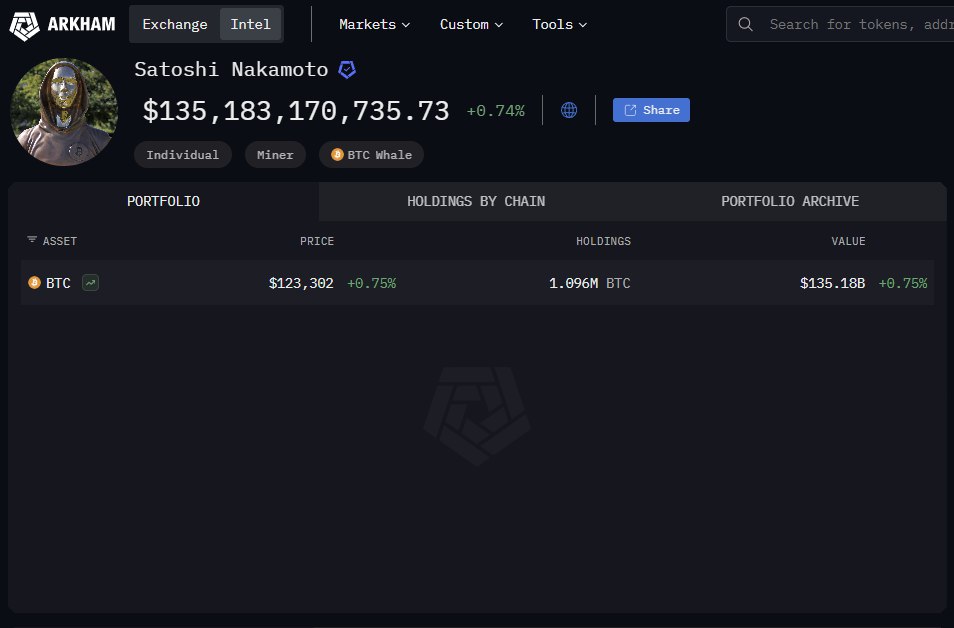Open the search magnifier icon
This screenshot has width=954, height=628.
pyautogui.click(x=745, y=24)
